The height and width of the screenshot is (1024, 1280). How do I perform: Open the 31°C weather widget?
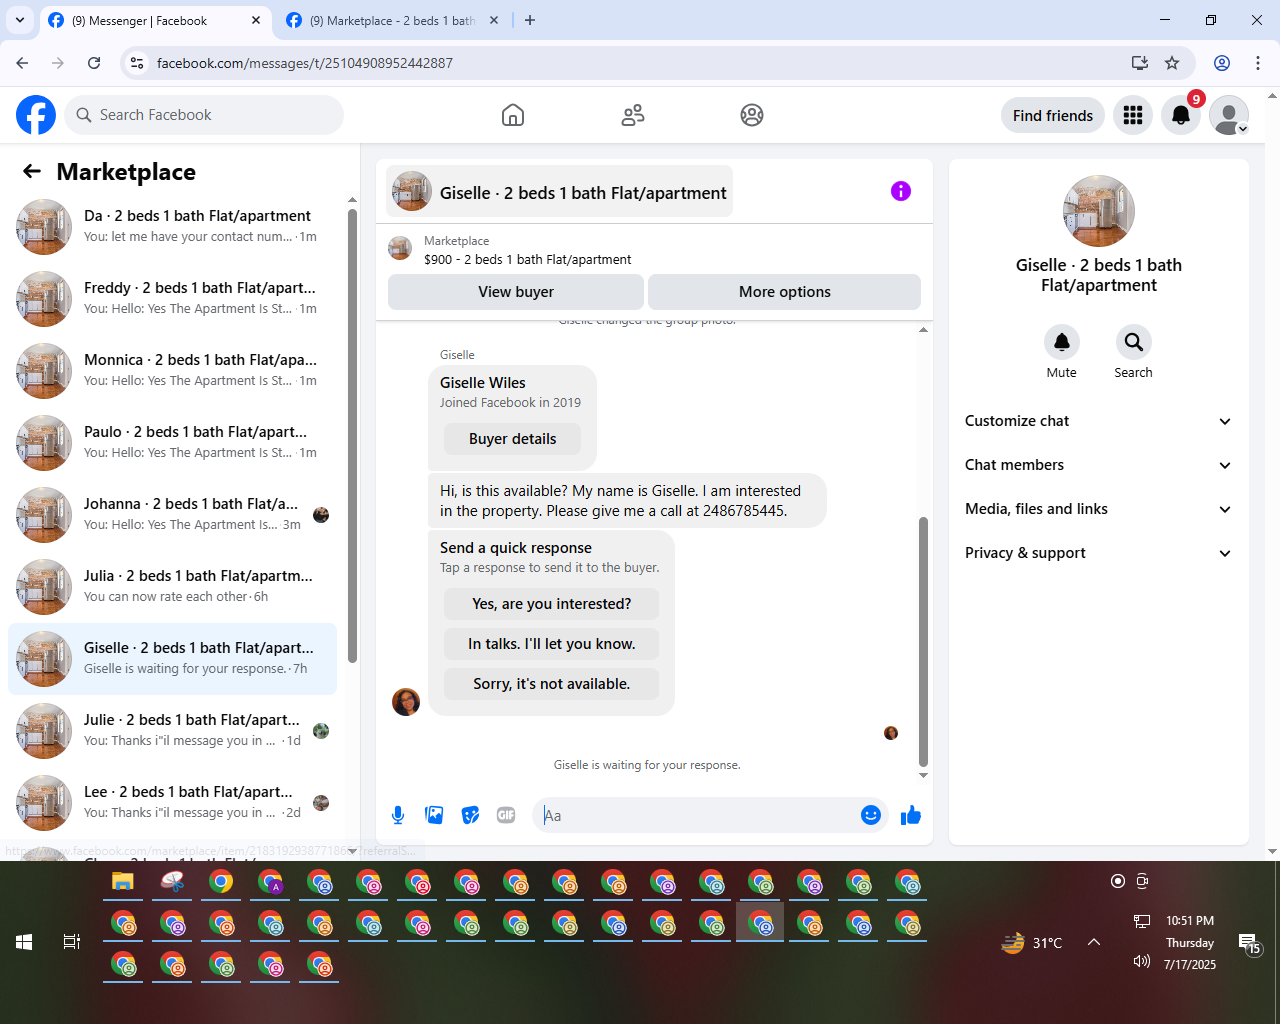(1032, 942)
